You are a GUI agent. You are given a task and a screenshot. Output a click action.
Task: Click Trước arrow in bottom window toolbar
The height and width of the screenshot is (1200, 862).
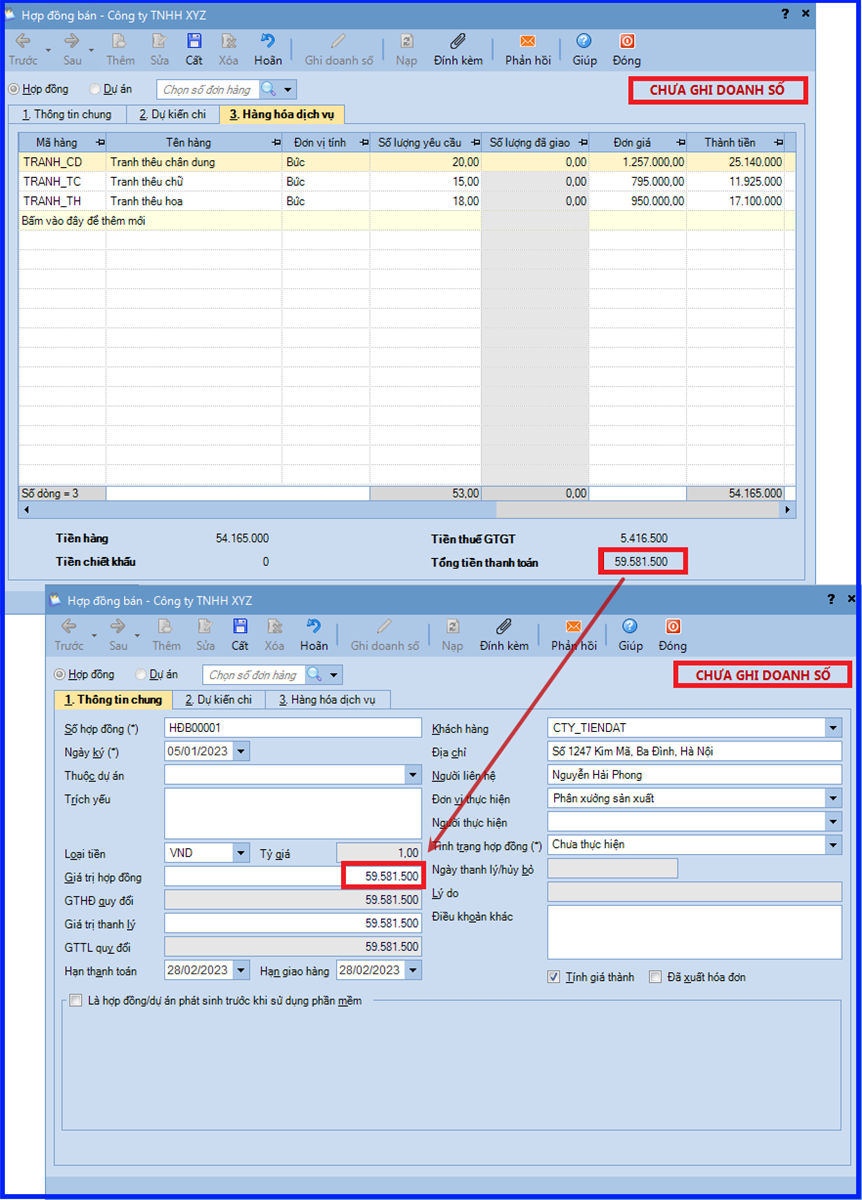(69, 627)
